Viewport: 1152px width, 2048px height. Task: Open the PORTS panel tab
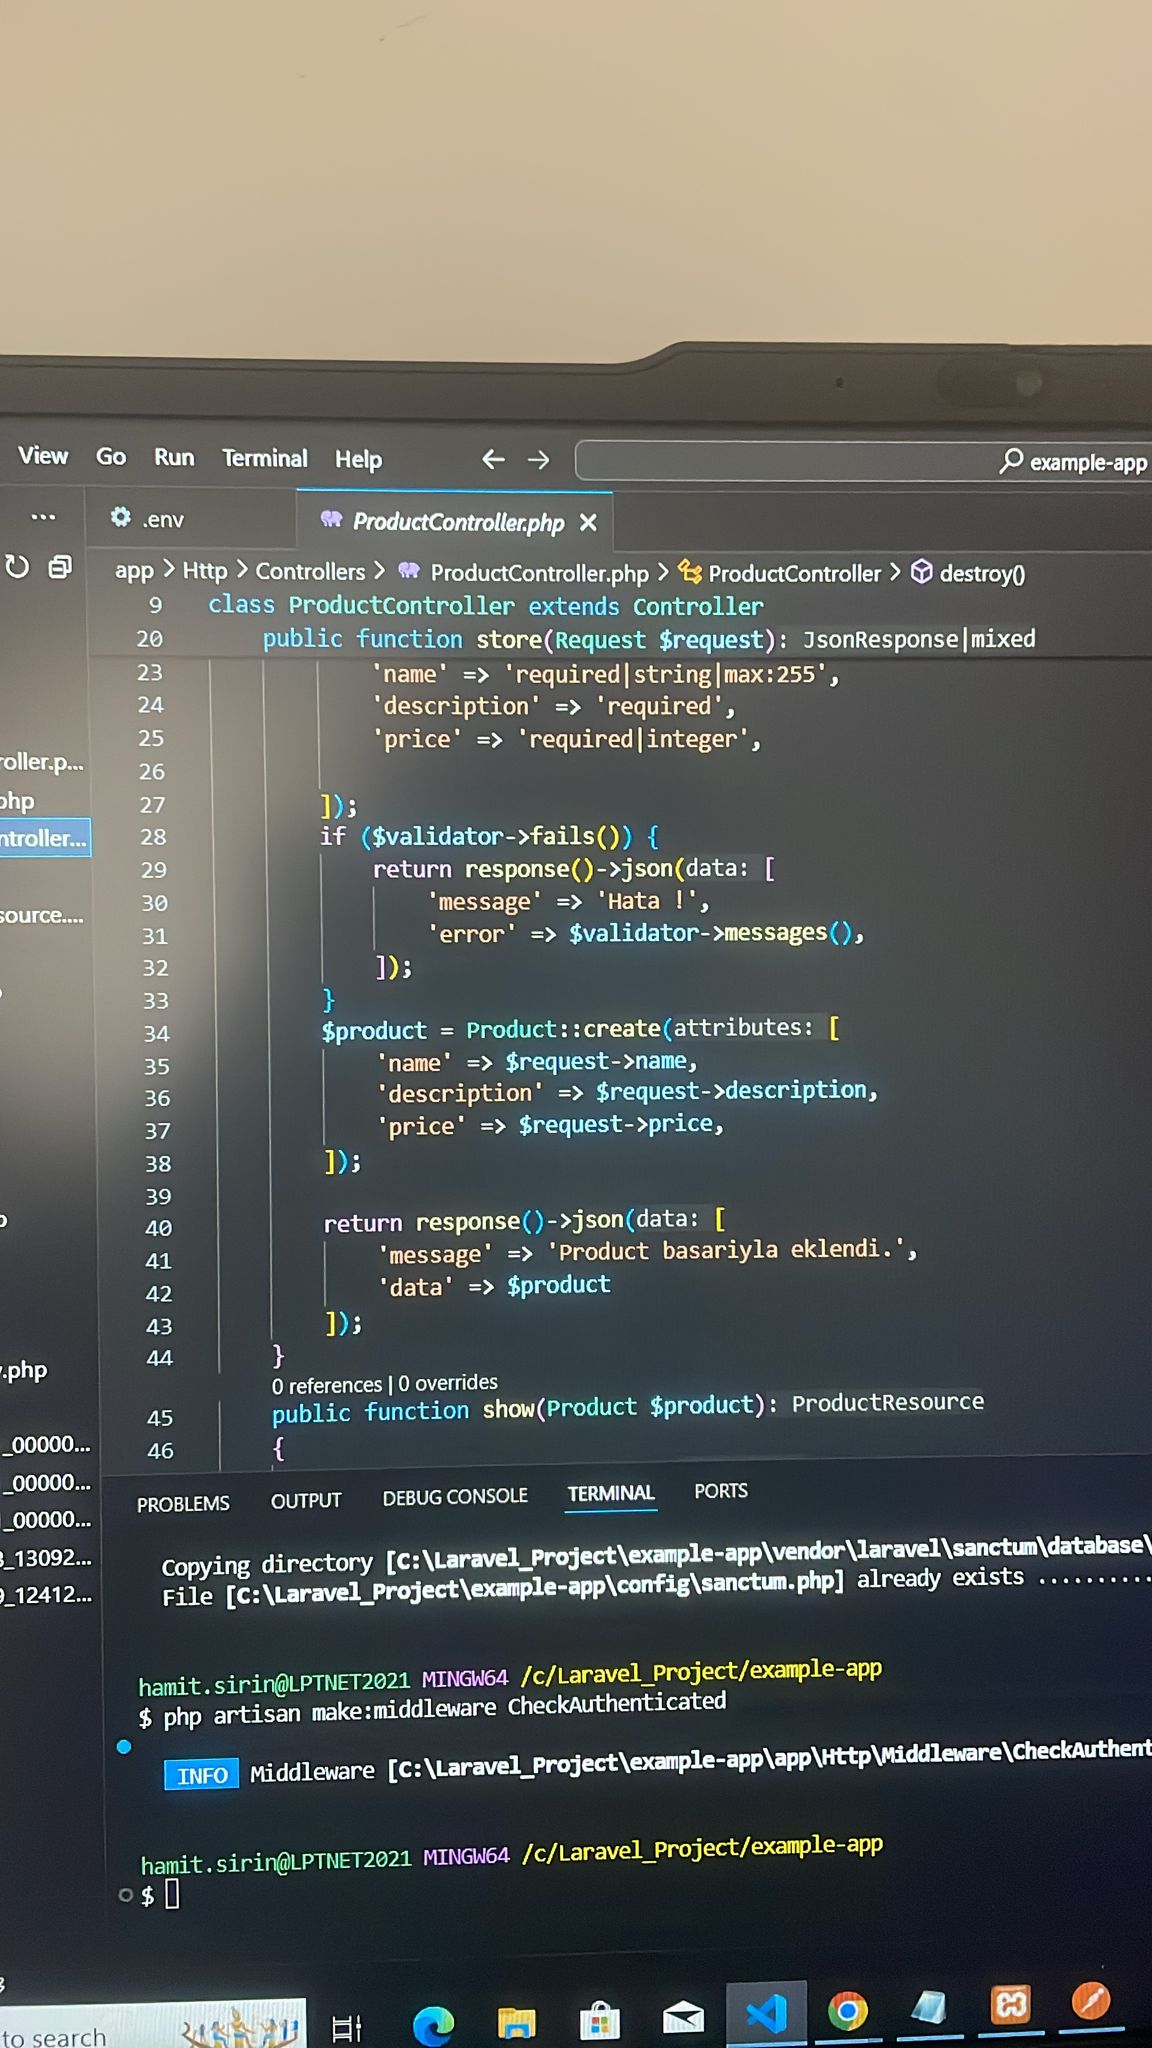(721, 1491)
